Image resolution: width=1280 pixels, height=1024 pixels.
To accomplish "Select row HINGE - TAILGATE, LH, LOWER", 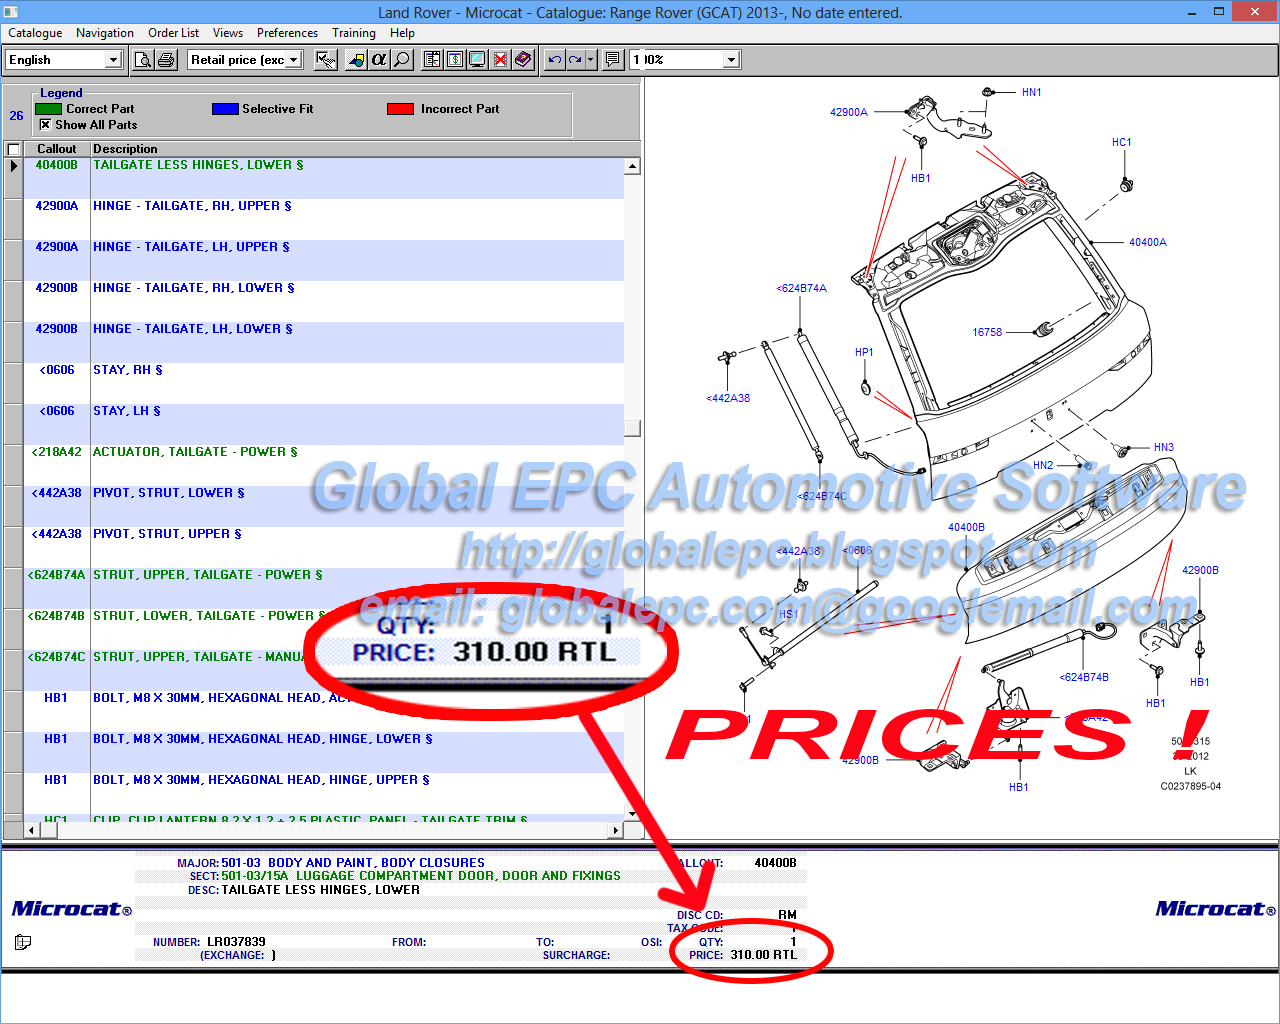I will coord(324,342).
